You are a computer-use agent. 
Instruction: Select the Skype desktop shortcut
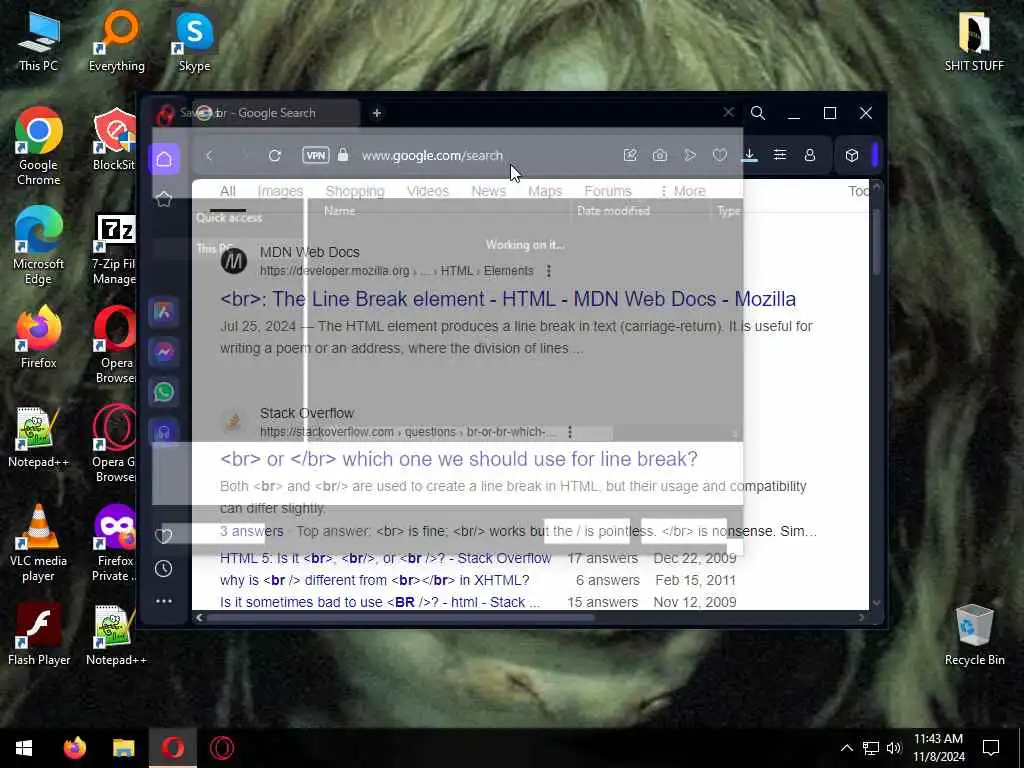[x=194, y=42]
